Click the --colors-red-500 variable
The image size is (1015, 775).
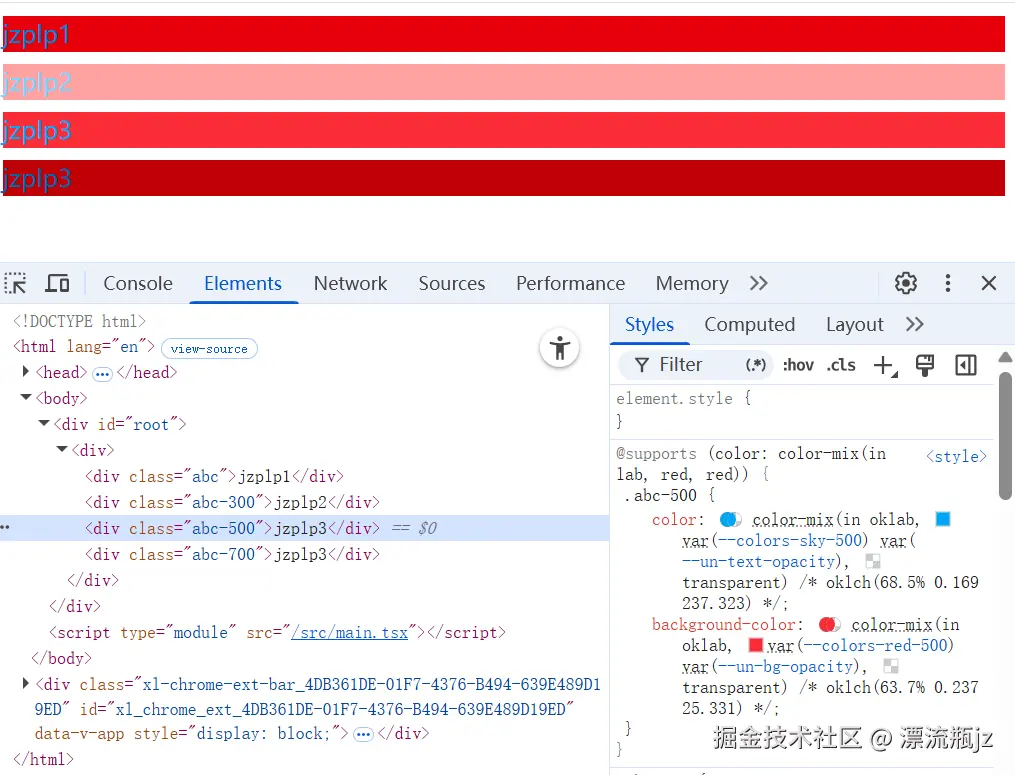(876, 646)
